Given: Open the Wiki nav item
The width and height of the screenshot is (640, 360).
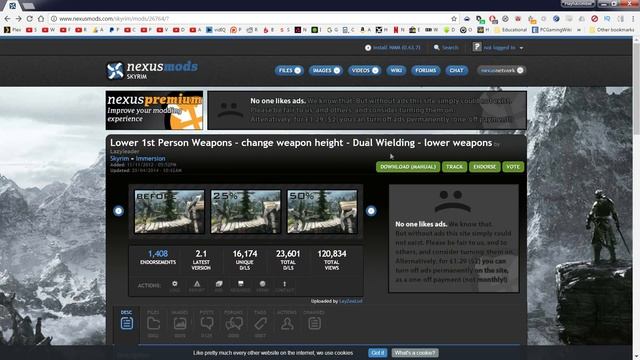Looking at the screenshot, I should [x=396, y=71].
